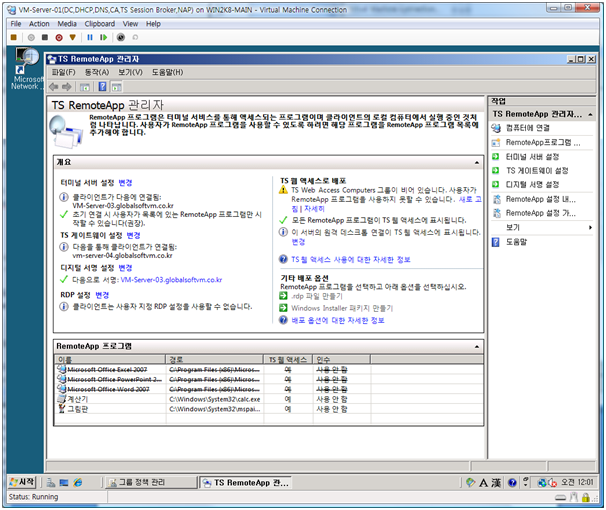606x510 pixels.
Task: Open the VM-Server-03.globalsoftvm.co.kr certificate link
Action: coord(171,280)
